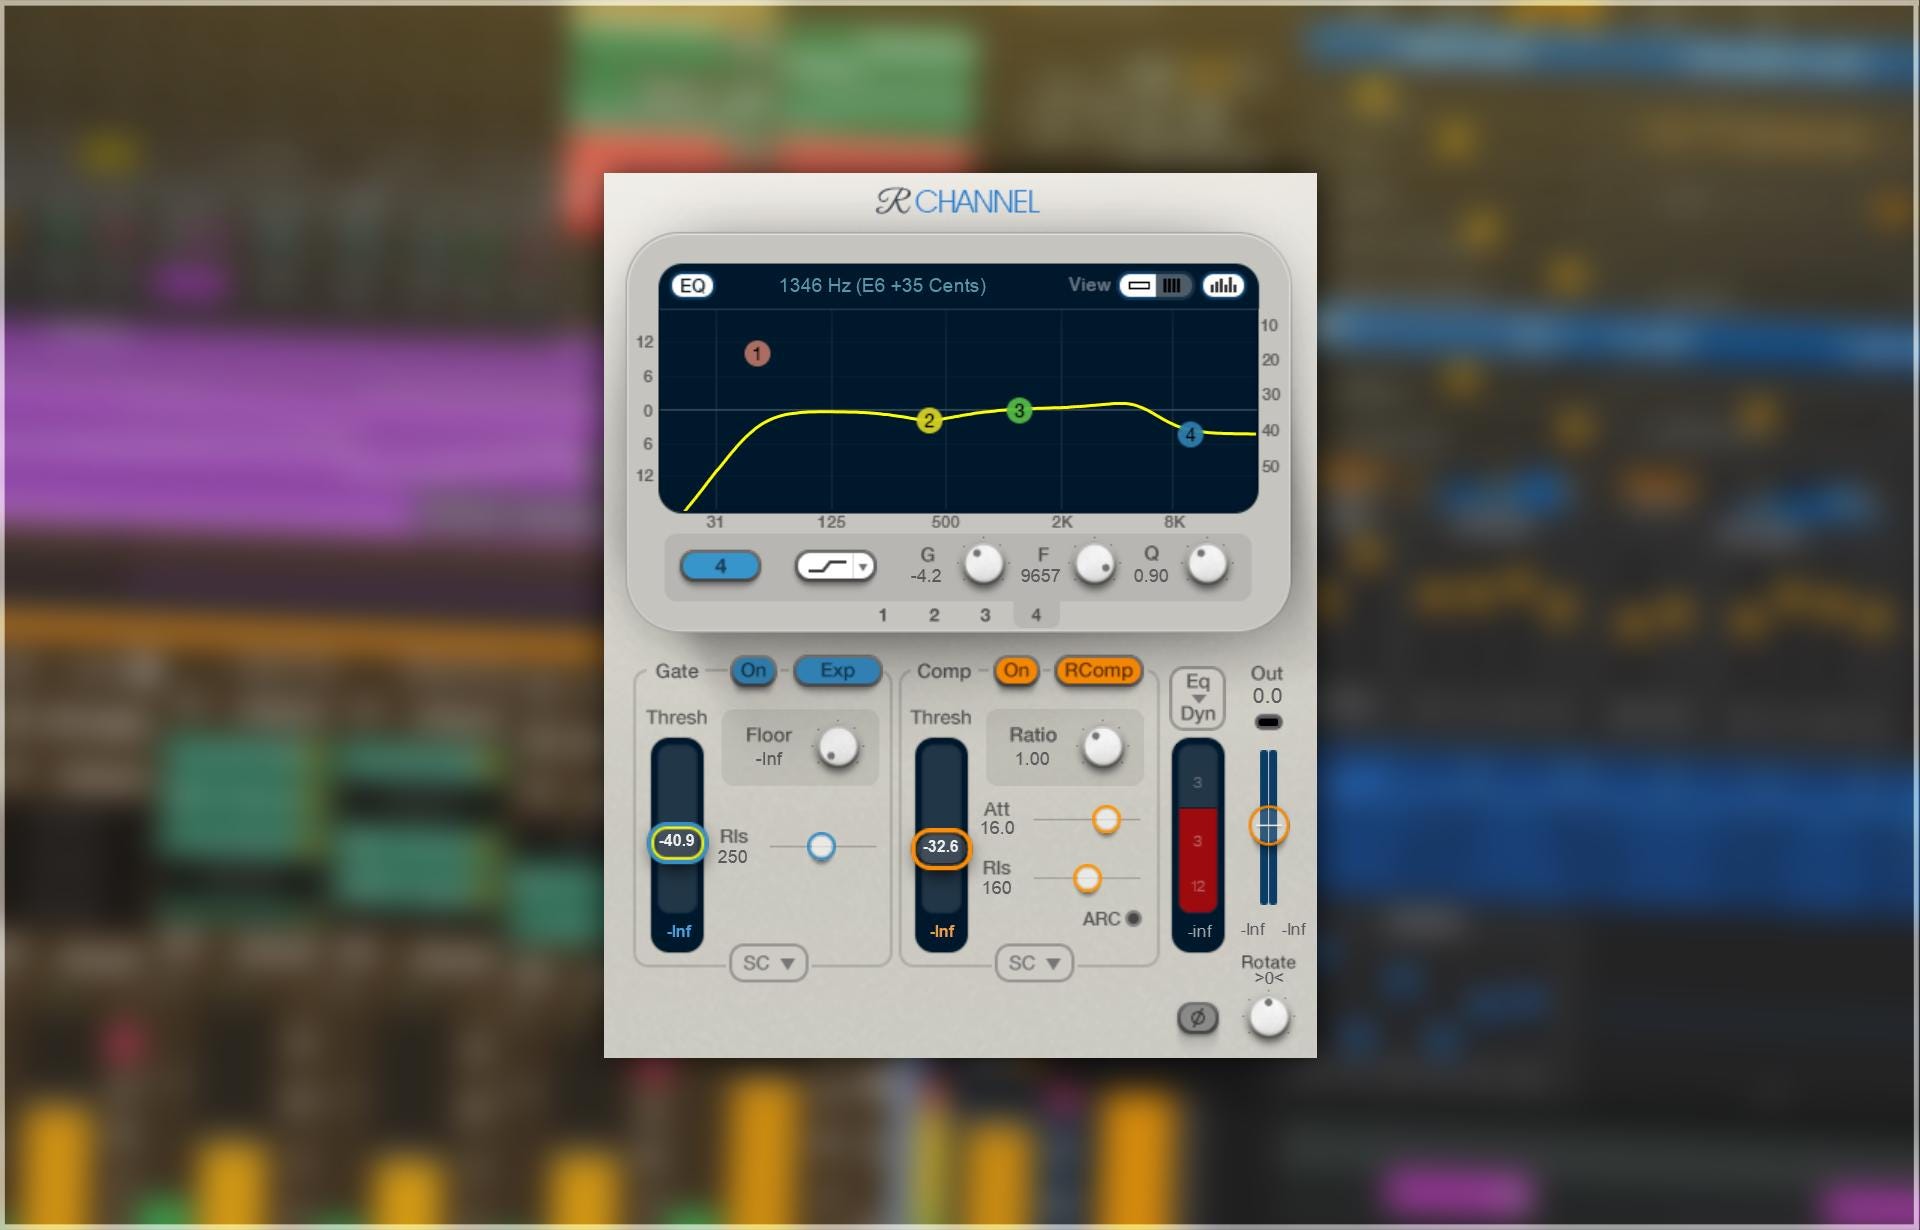Click the 1346 Hz frequency readout
This screenshot has width=1920, height=1230.
click(882, 286)
